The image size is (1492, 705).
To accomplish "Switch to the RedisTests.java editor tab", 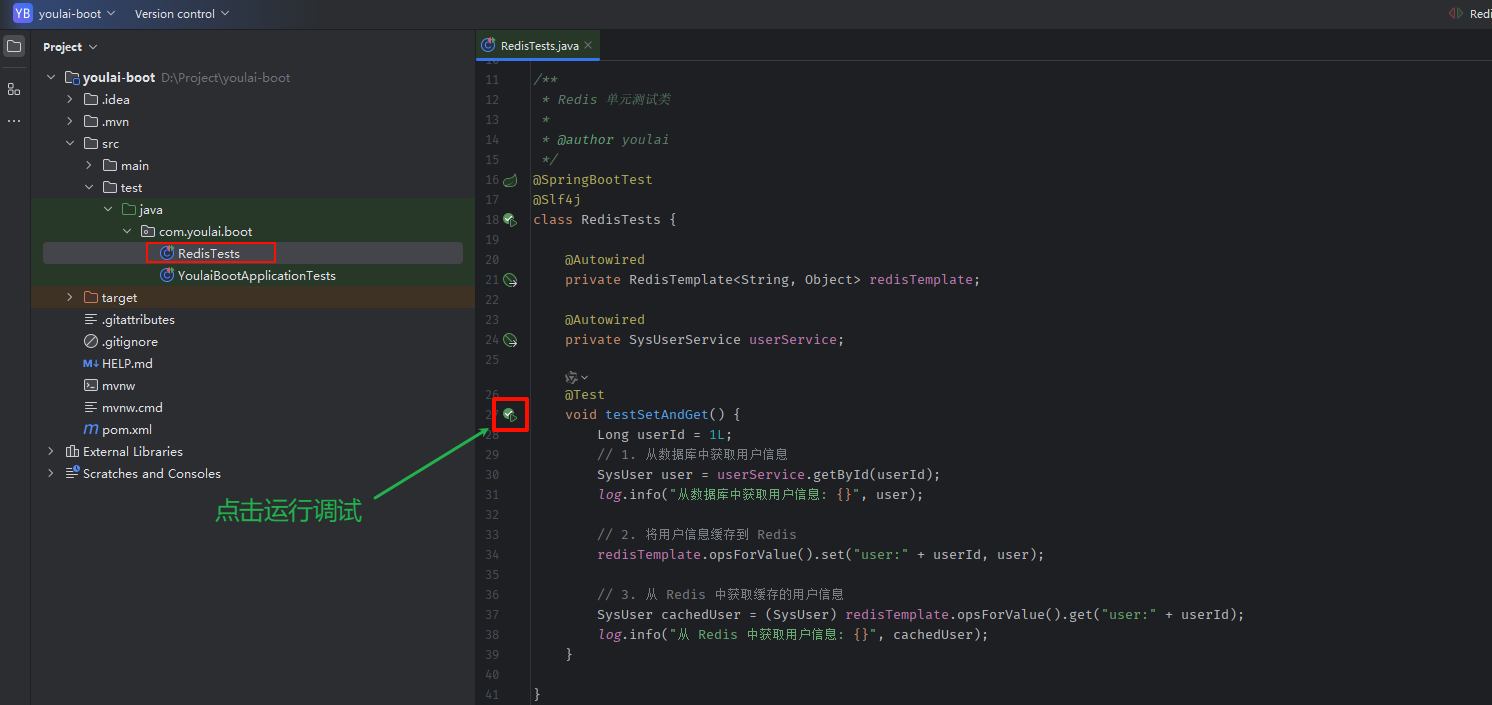I will 539,45.
